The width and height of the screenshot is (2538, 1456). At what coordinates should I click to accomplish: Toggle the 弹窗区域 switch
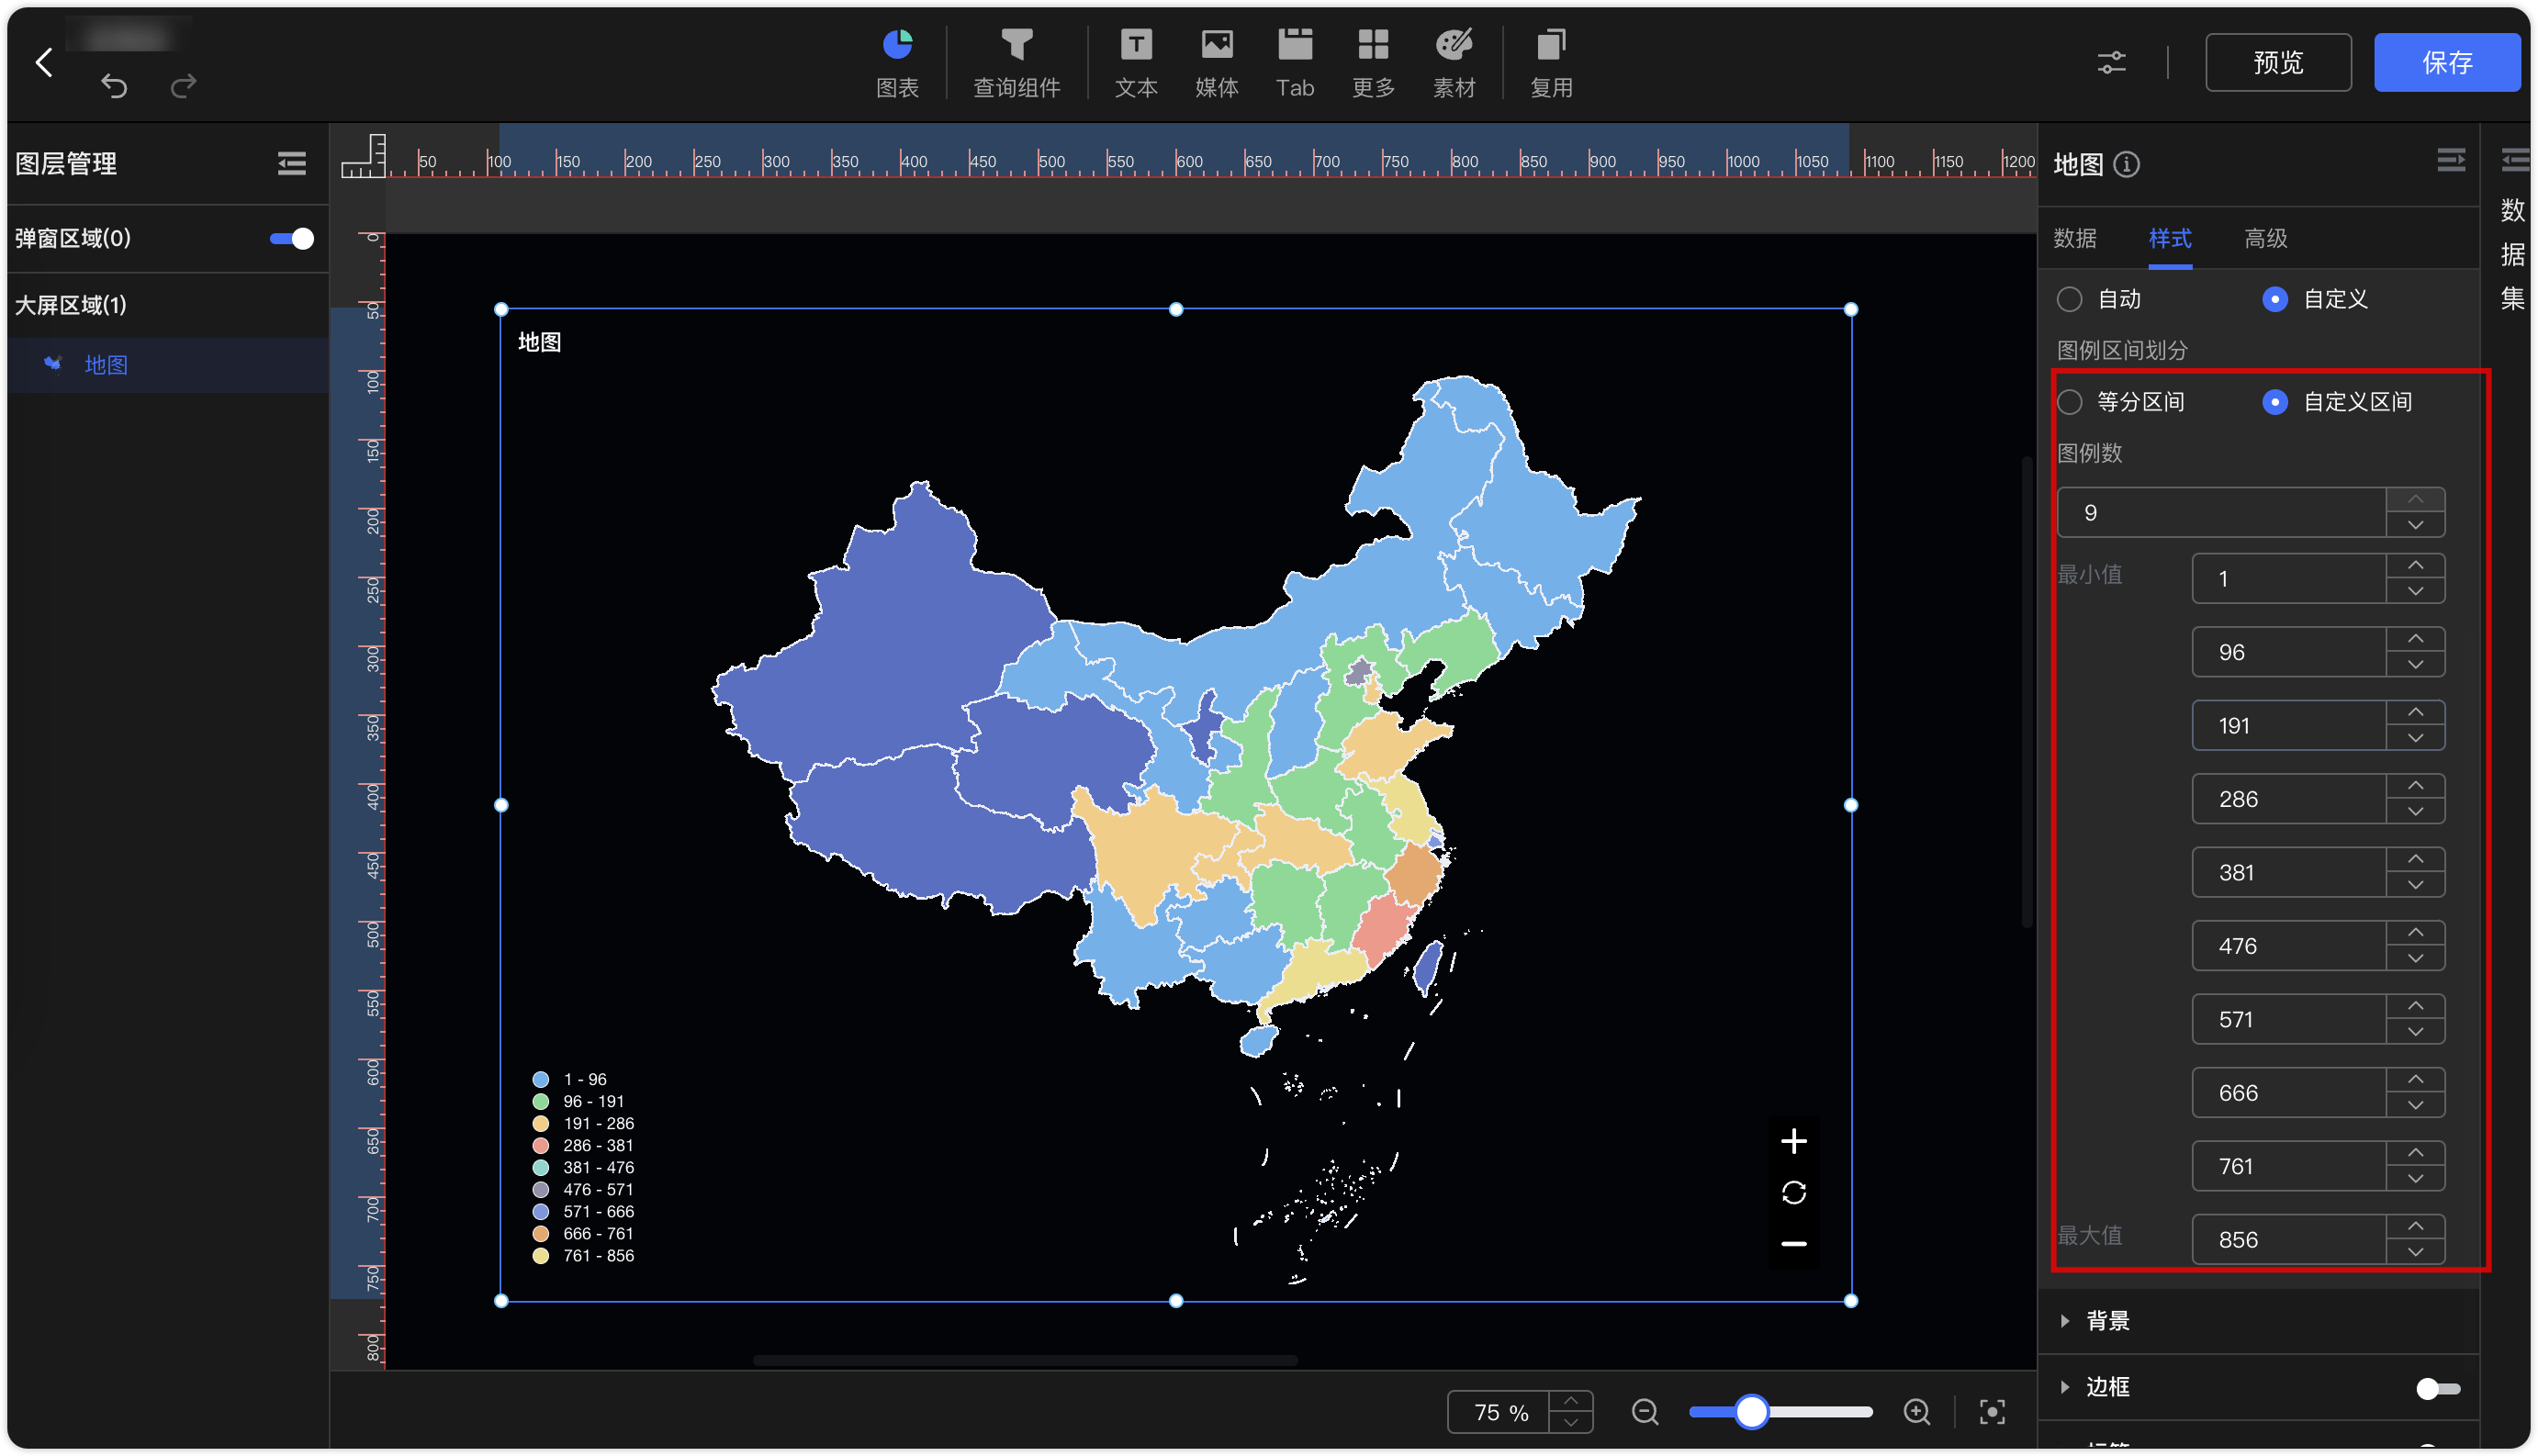coord(291,238)
